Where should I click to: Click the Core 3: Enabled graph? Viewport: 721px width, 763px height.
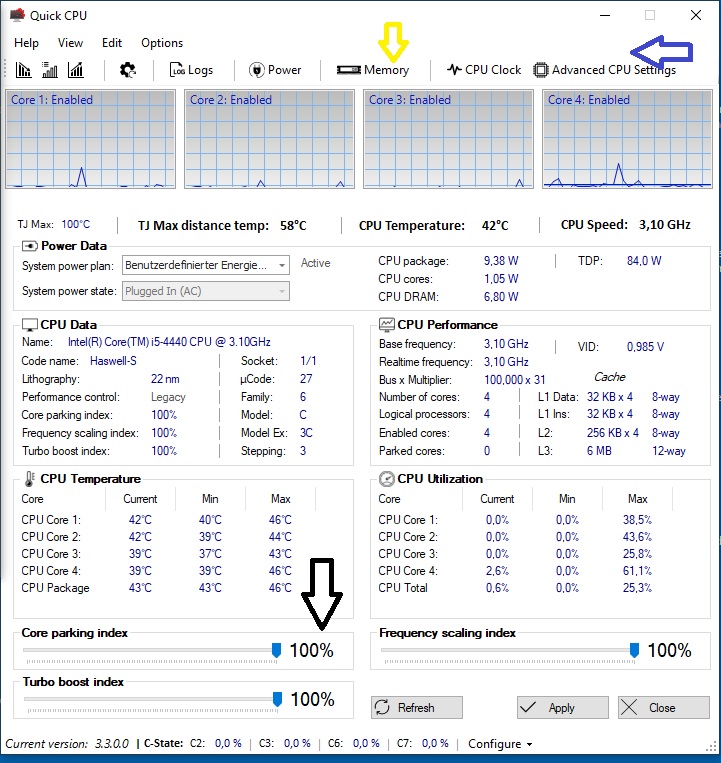[449, 139]
